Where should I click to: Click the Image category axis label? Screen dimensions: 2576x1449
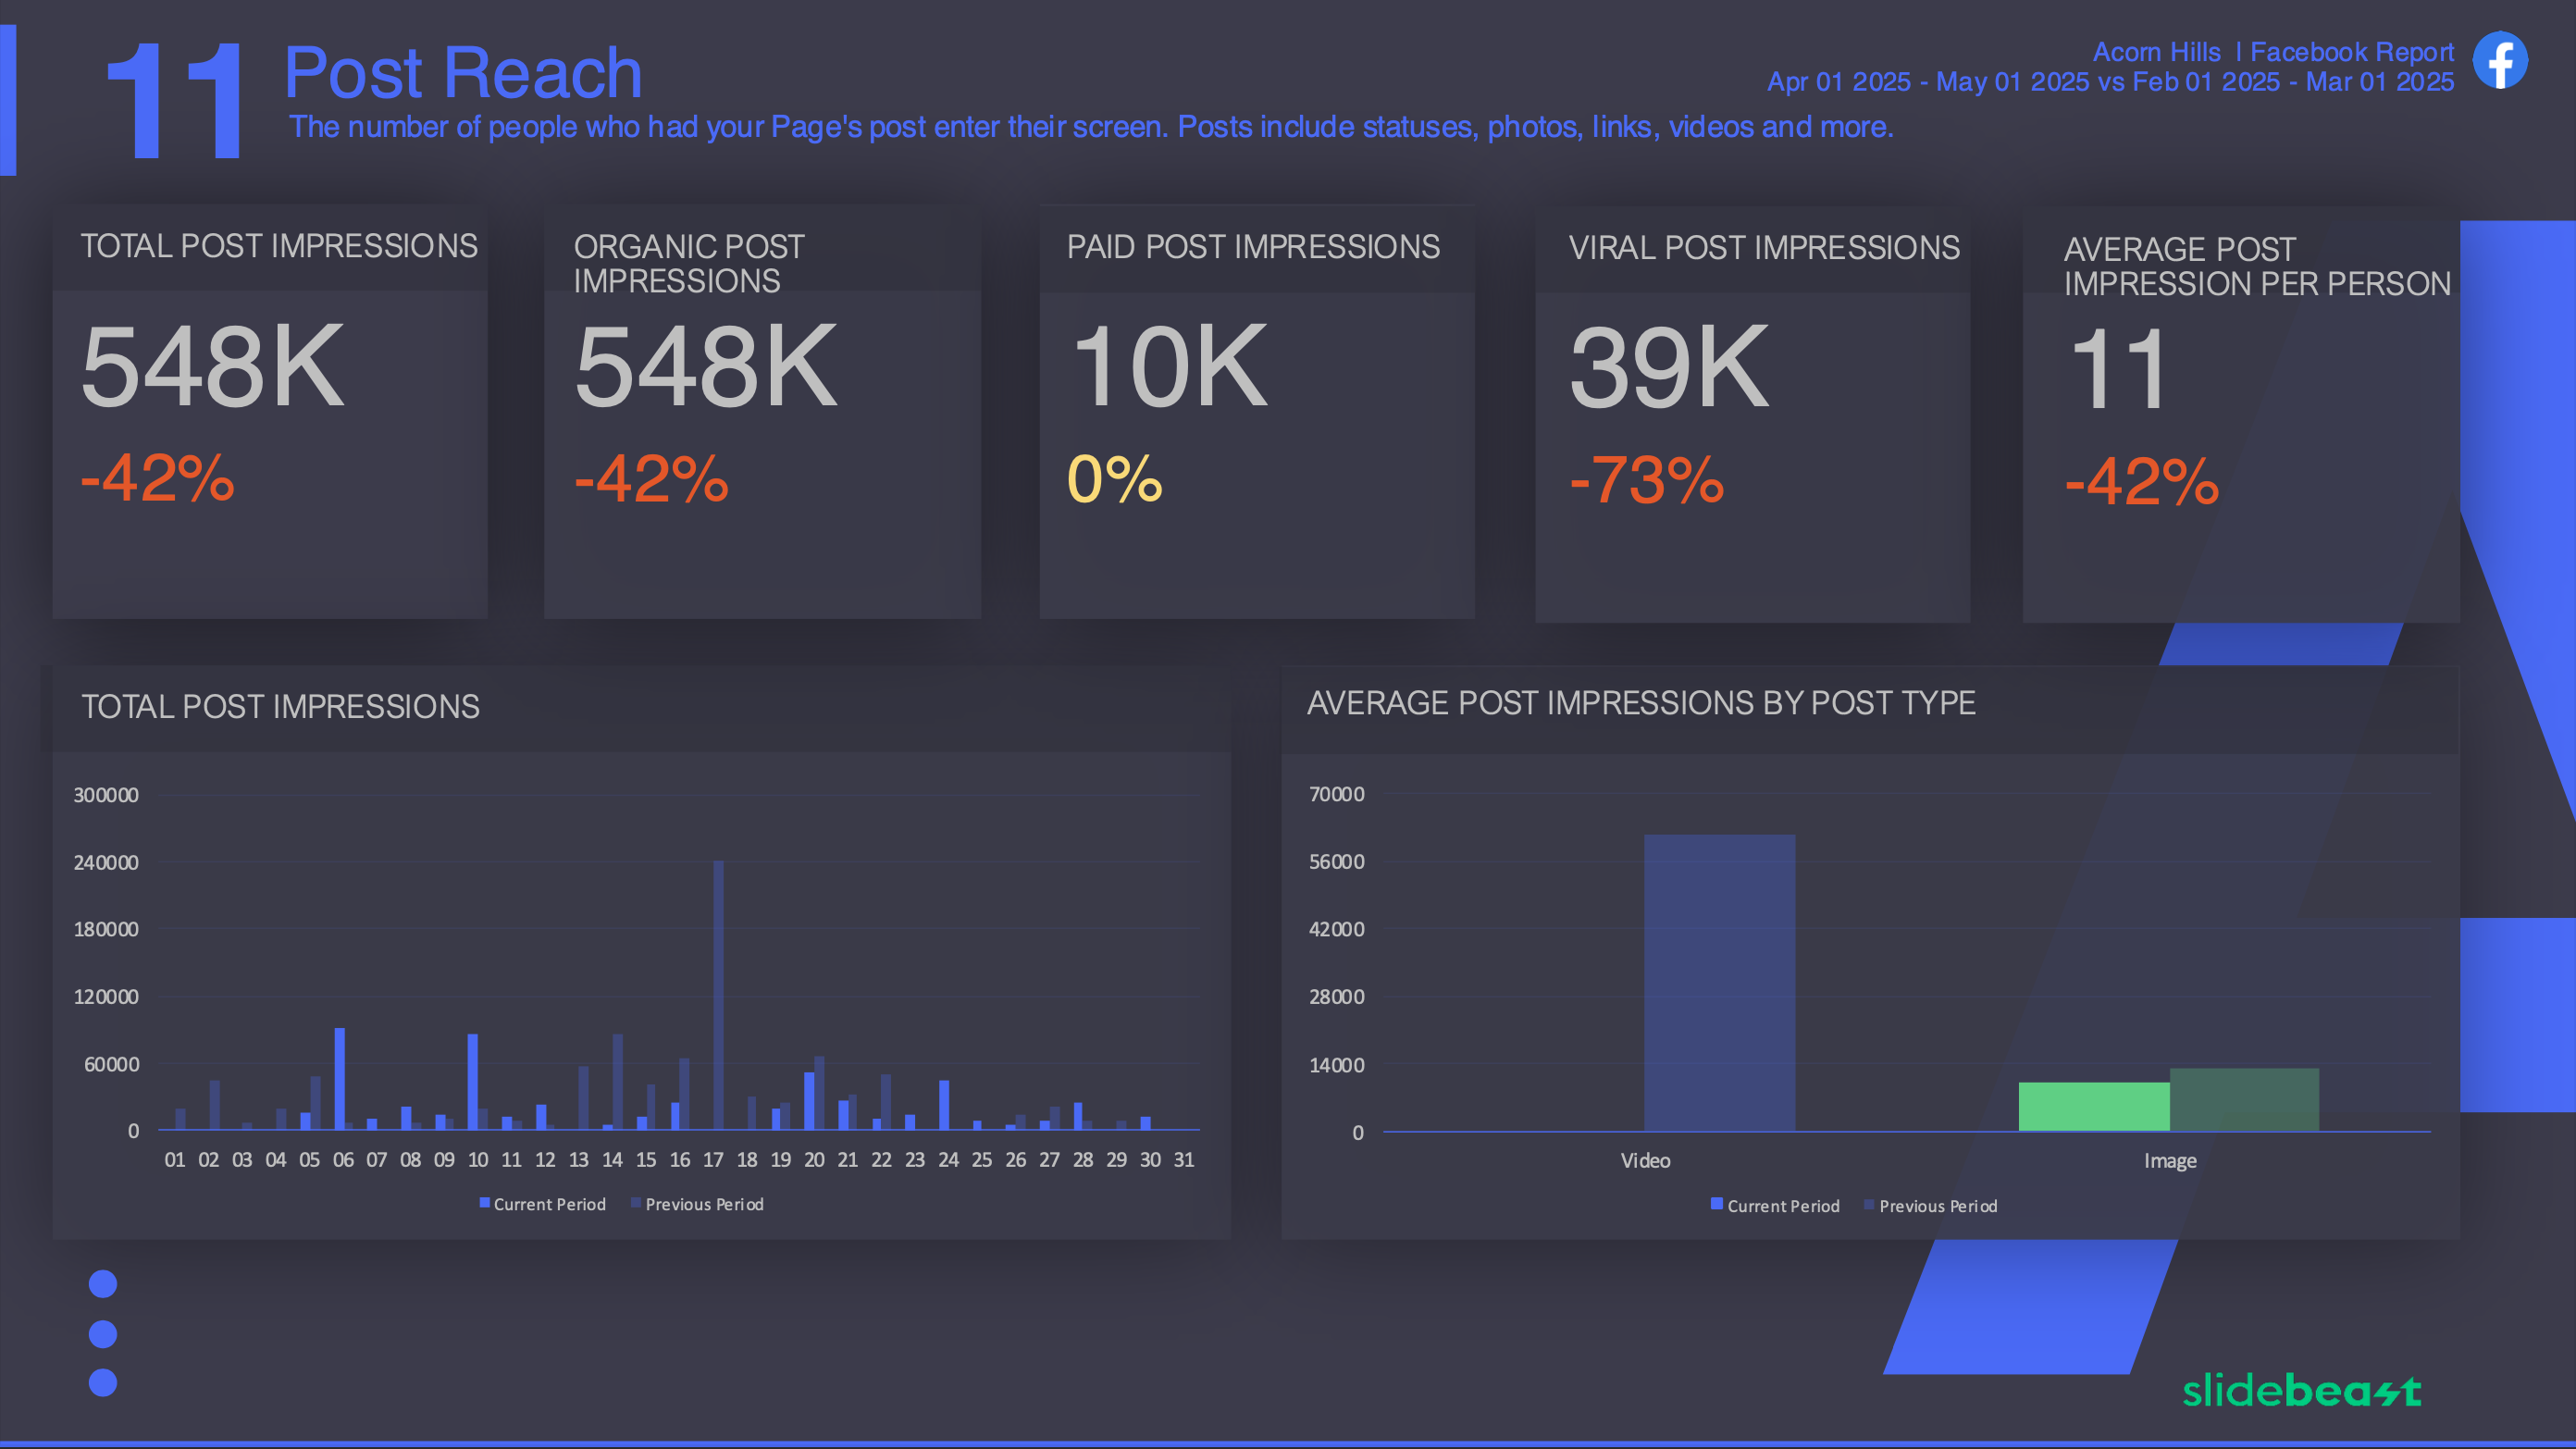[2170, 1162]
